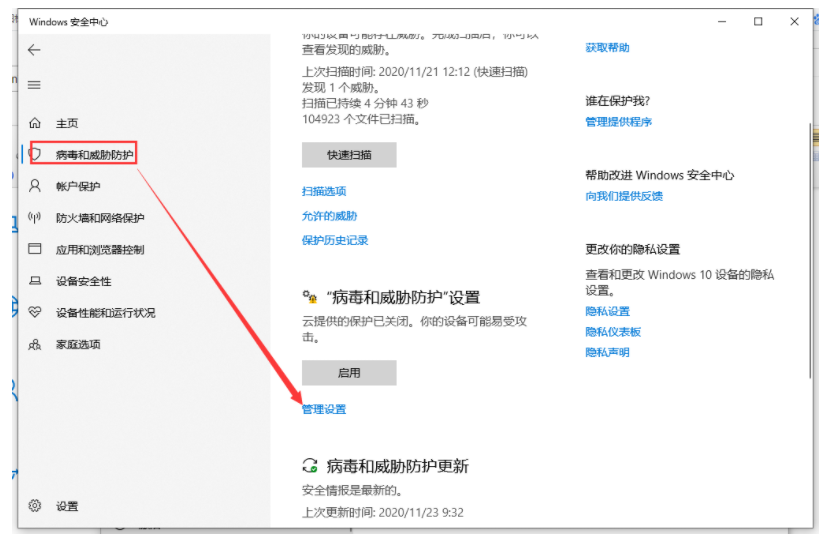Open 防火墙和网络保护 section
This screenshot has width=825, height=543.
[x=100, y=218]
